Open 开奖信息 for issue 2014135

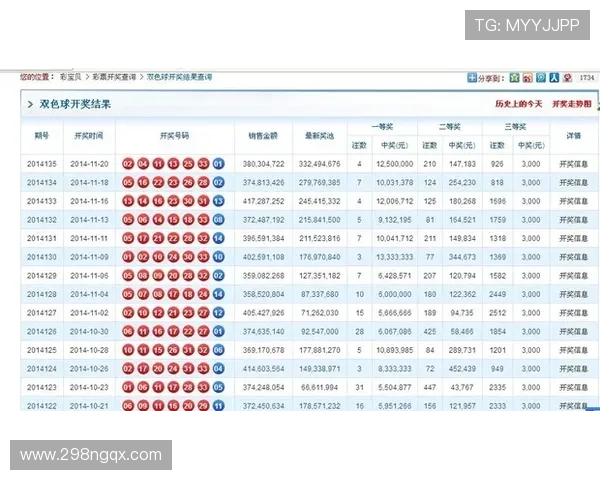(573, 164)
